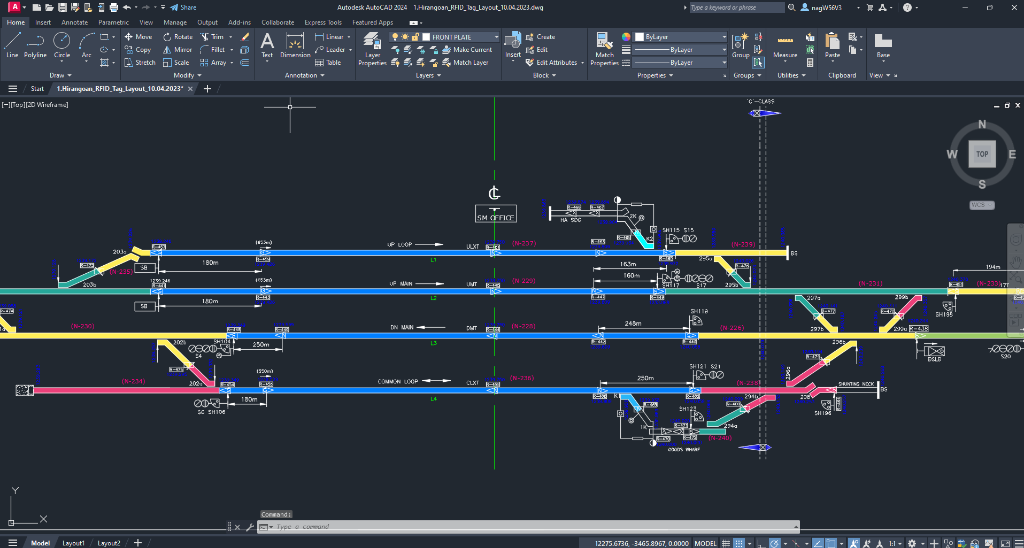Image resolution: width=1024 pixels, height=548 pixels.
Task: Activate the Move command
Action: click(x=138, y=37)
